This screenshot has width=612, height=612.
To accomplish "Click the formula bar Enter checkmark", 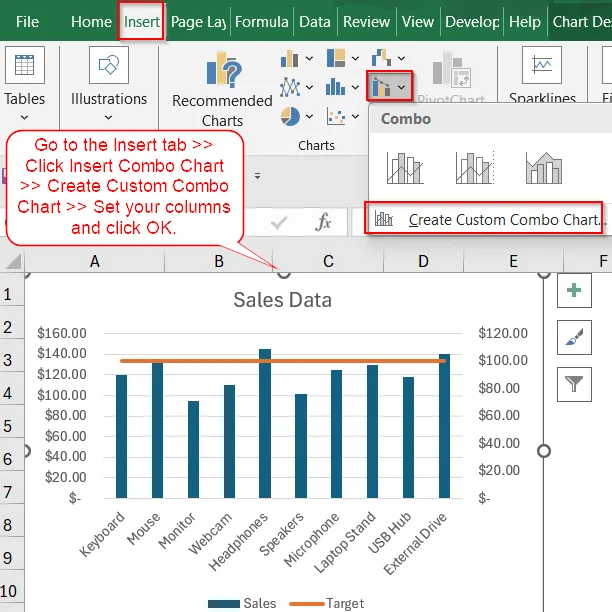I will tap(279, 222).
